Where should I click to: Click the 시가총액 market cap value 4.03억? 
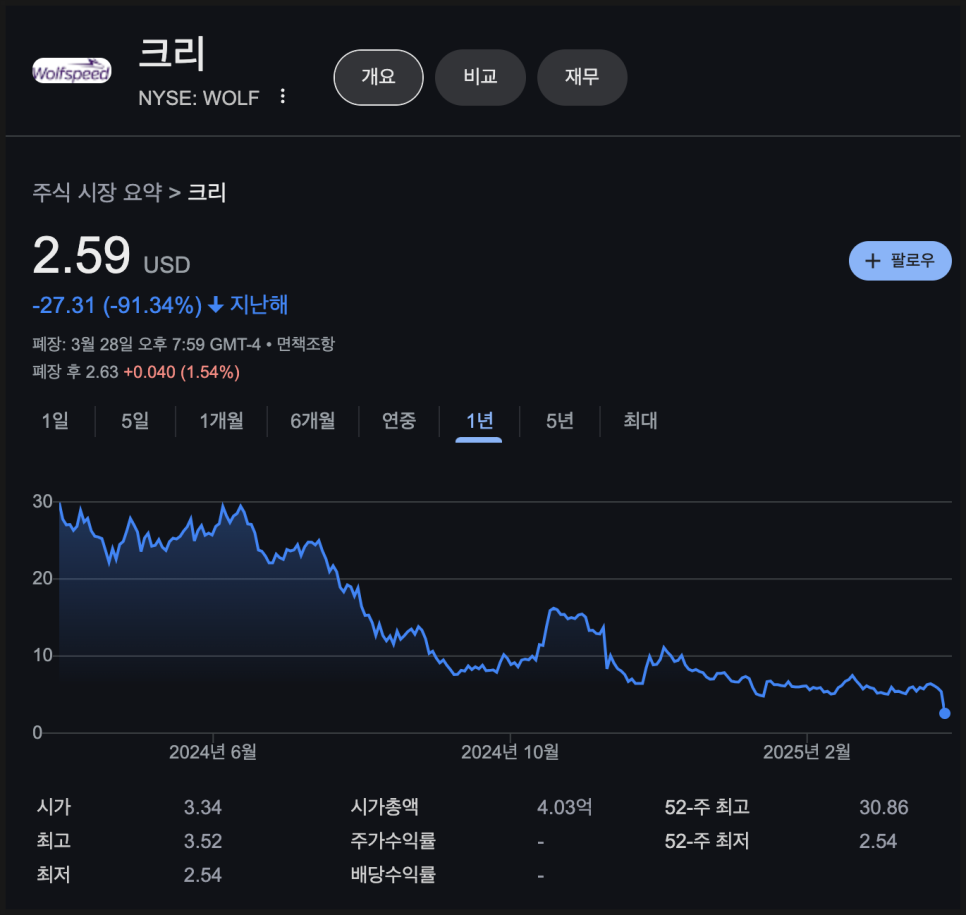(564, 807)
